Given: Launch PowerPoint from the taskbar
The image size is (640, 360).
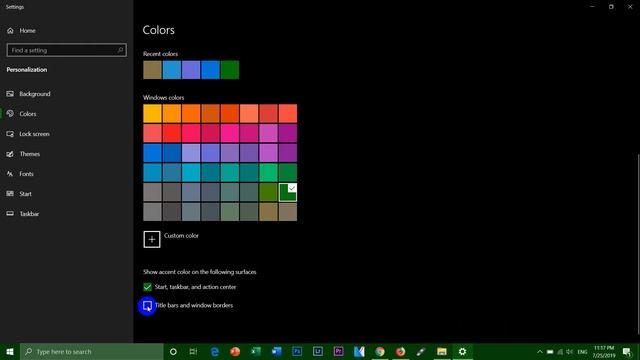Looking at the screenshot, I should (x=235, y=351).
